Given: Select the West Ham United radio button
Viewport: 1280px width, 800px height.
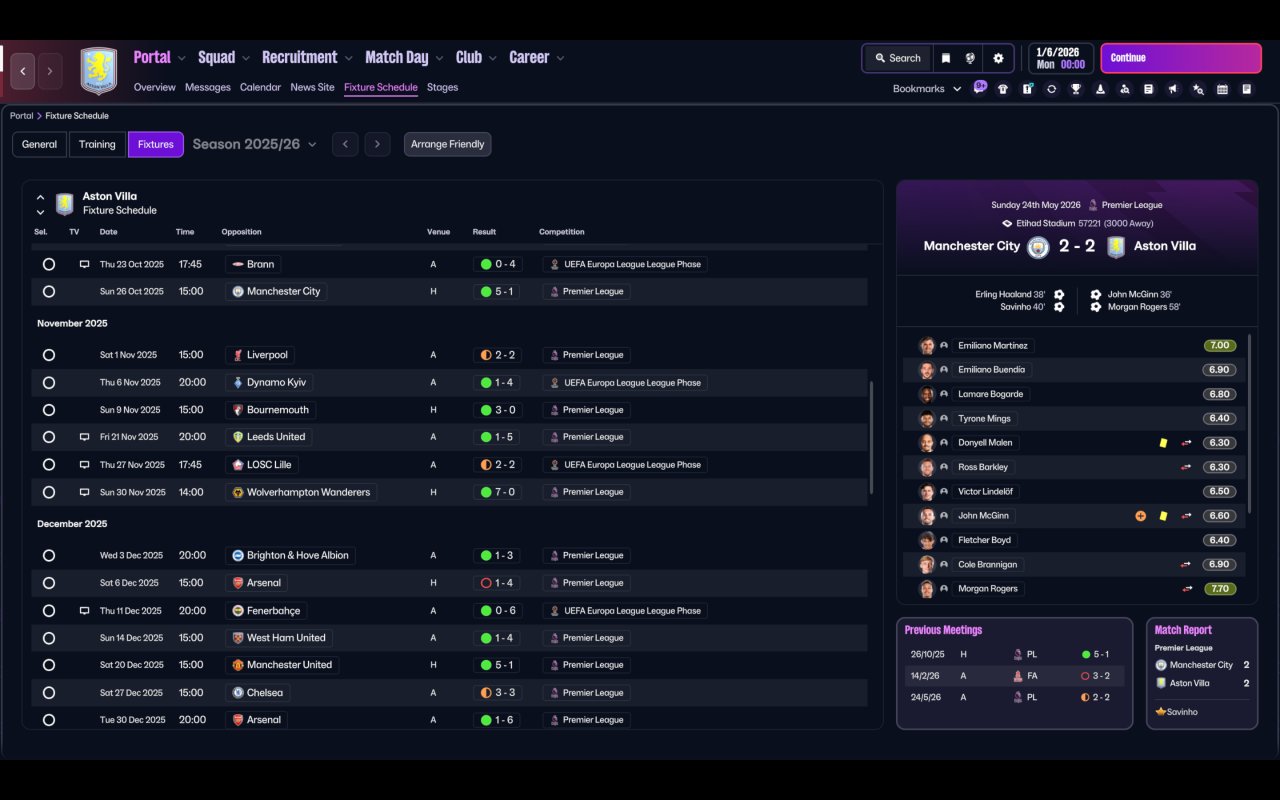Looking at the screenshot, I should pos(49,638).
